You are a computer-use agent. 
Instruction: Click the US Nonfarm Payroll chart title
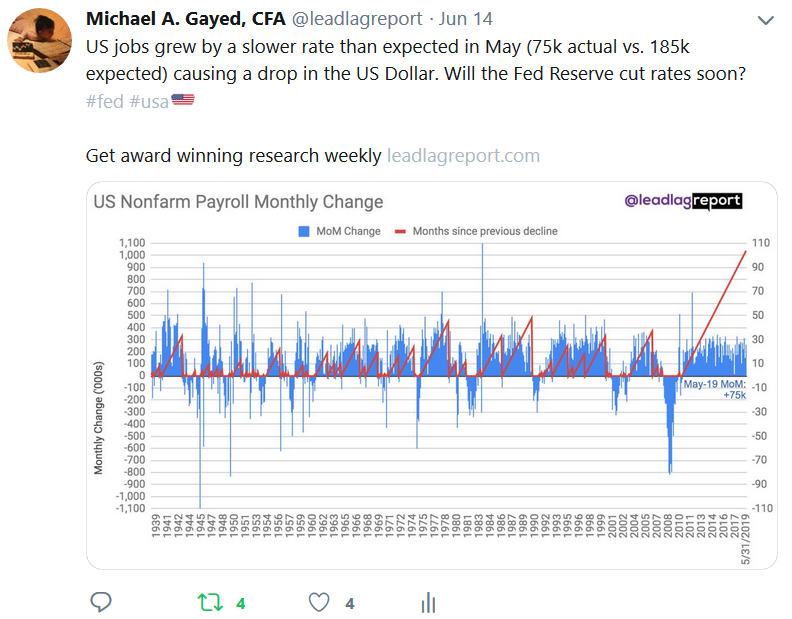click(x=238, y=202)
